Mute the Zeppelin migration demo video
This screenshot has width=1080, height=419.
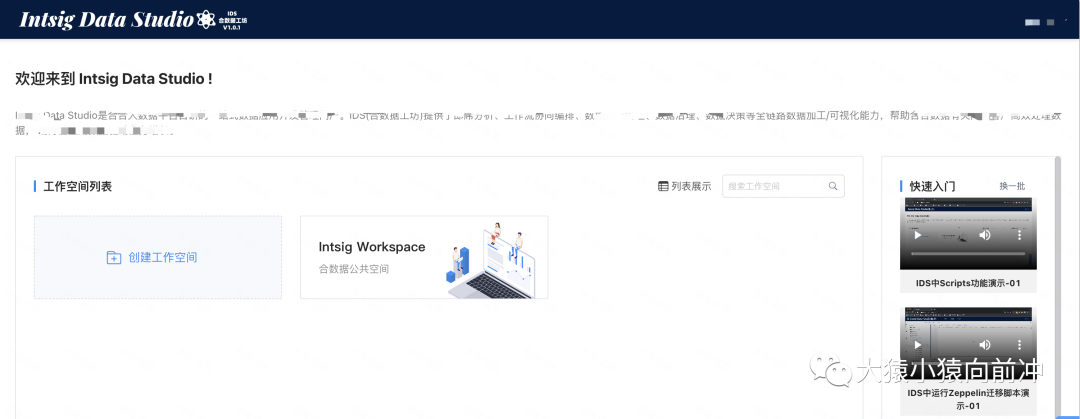(x=985, y=345)
